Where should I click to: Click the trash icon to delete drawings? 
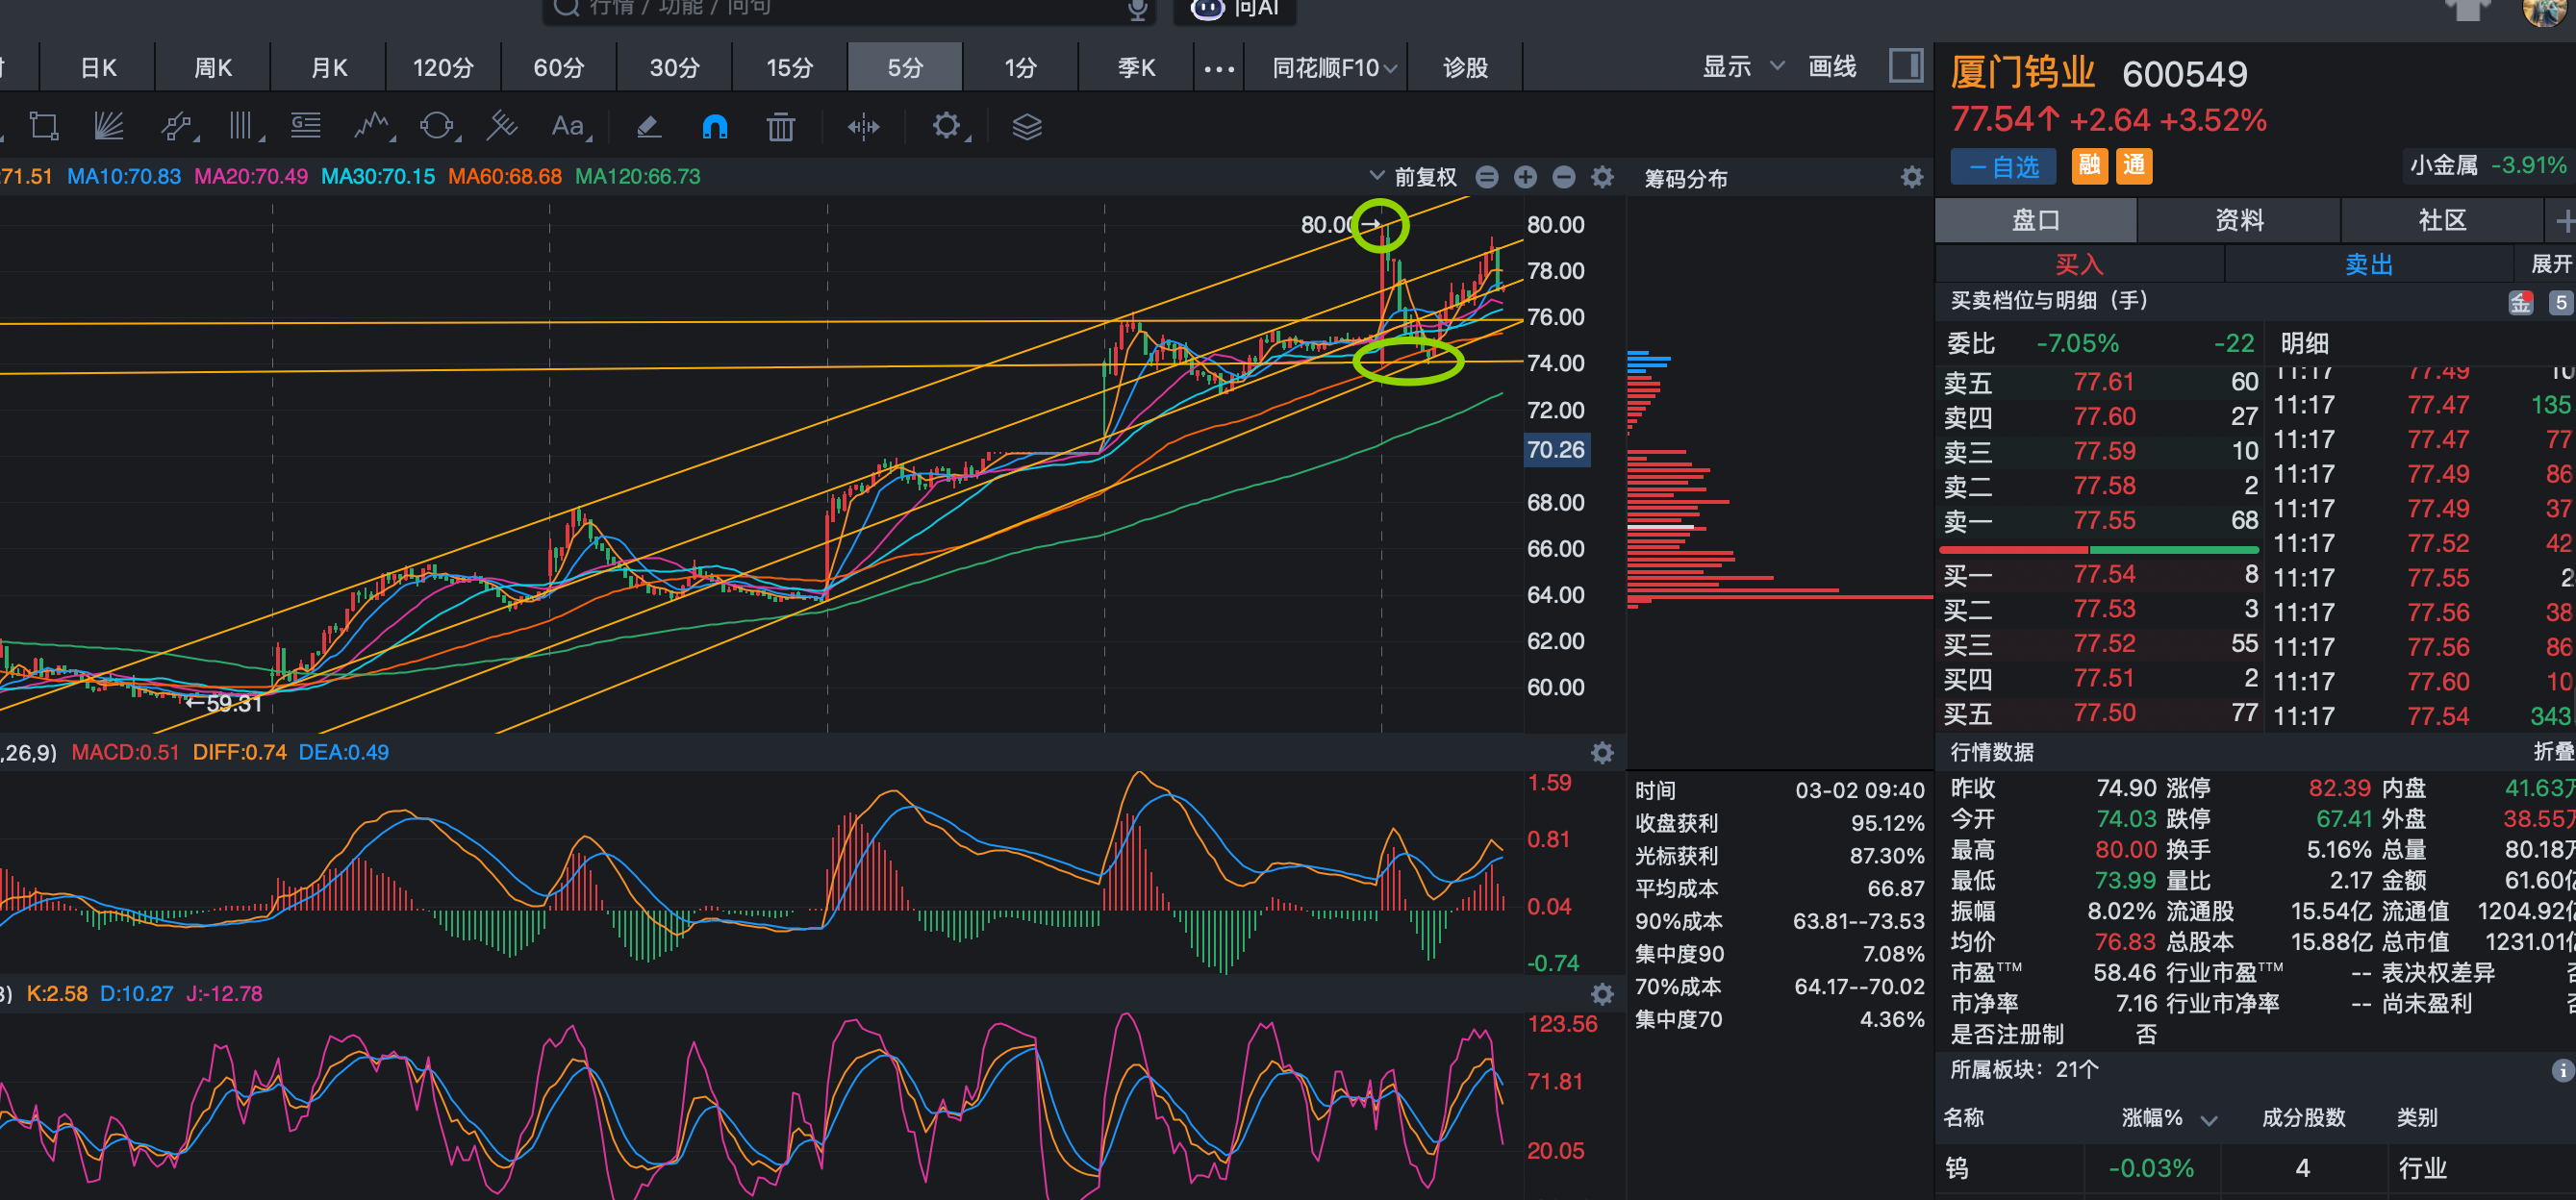780,127
